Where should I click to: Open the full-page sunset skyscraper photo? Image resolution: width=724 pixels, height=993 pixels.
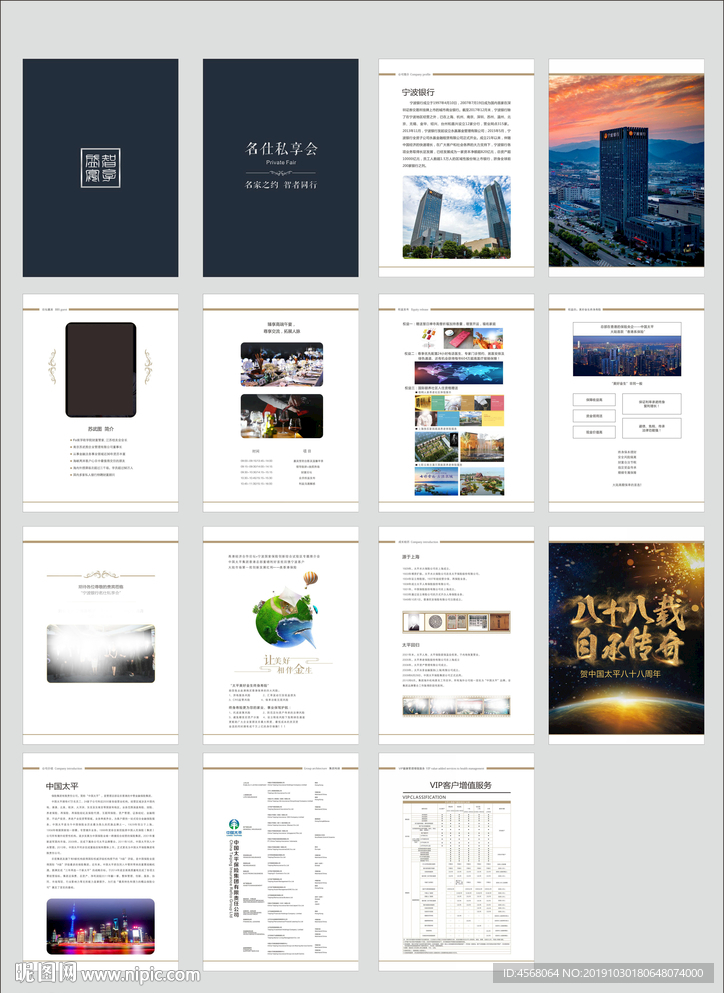pyautogui.click(x=626, y=170)
